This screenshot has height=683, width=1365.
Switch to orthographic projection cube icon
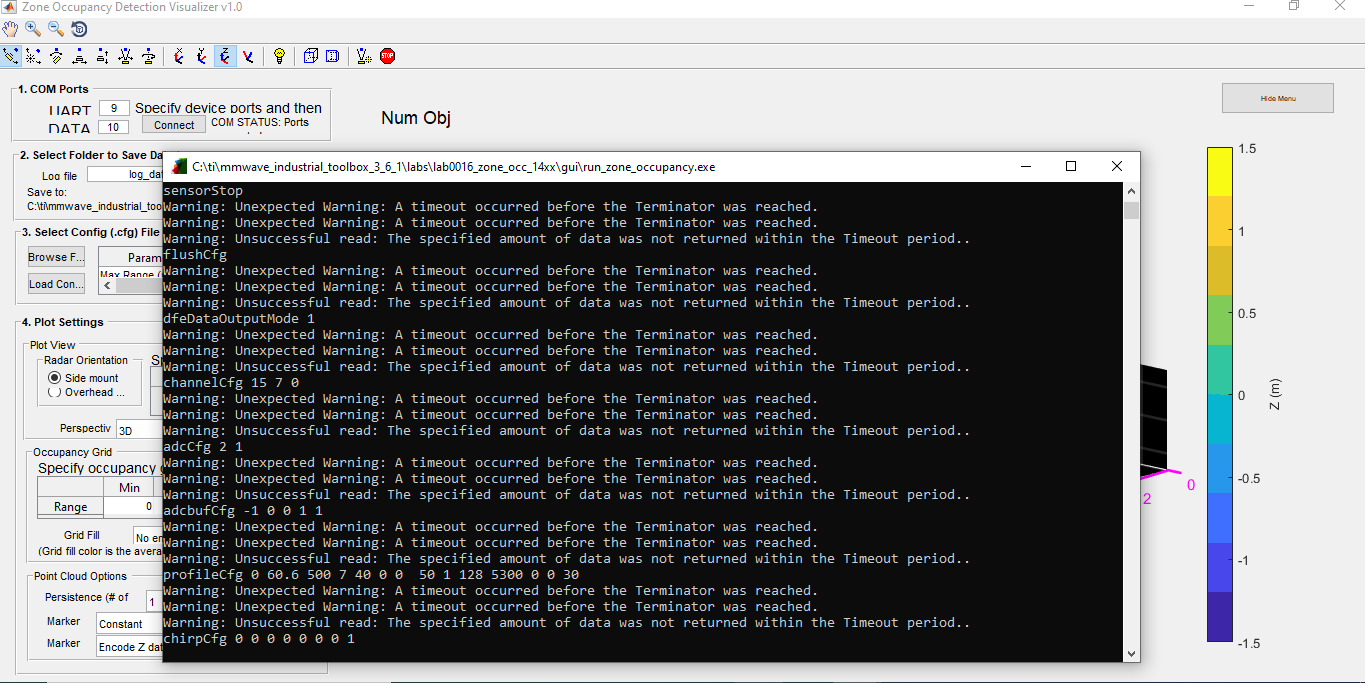tap(310, 56)
